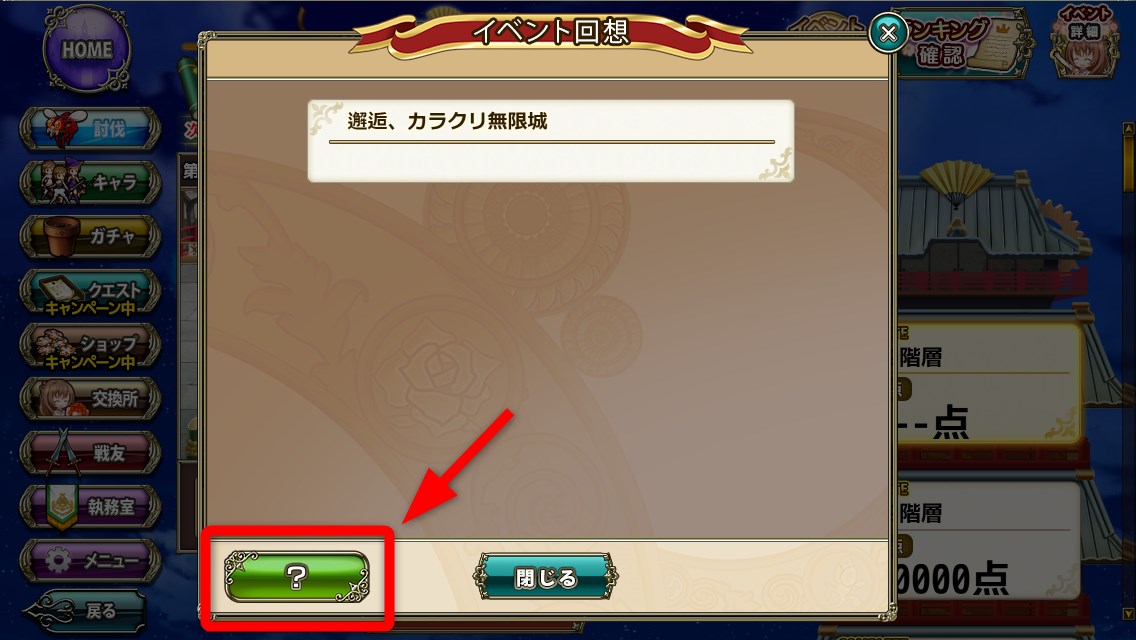The image size is (1136, 640).
Task: Click the 閉じる close button
Action: point(546,577)
